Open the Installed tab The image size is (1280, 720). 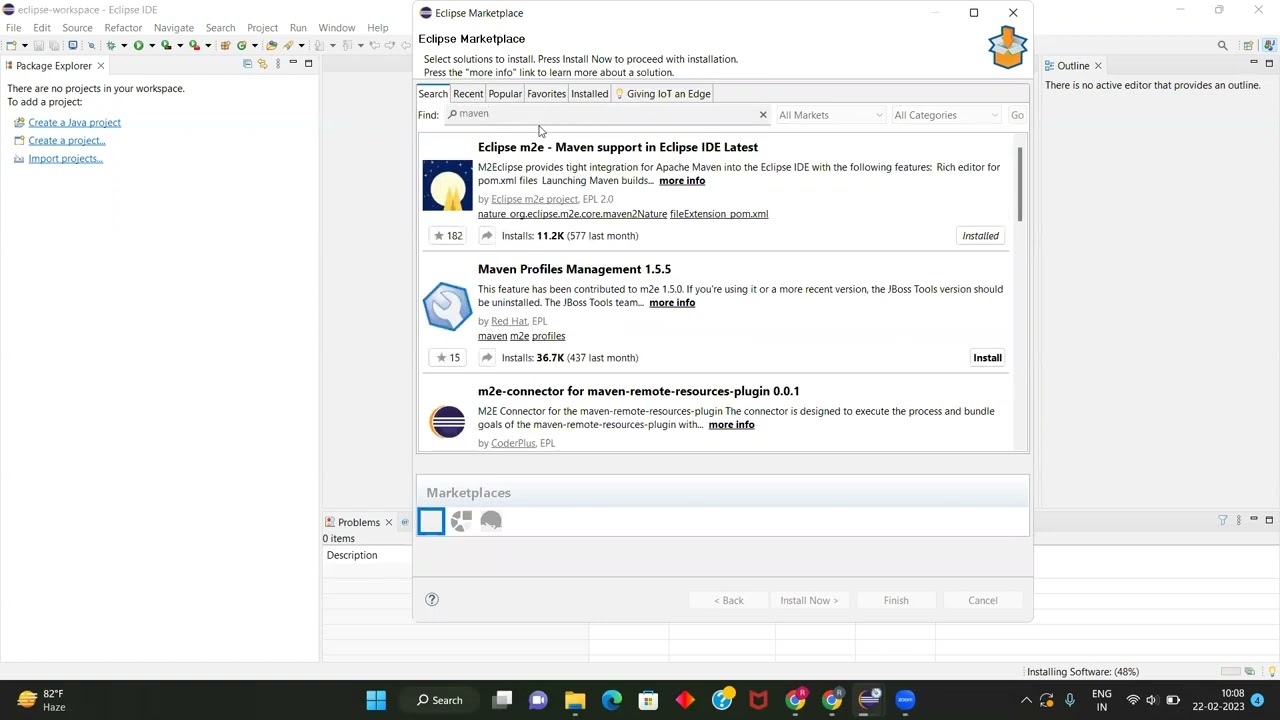point(589,94)
